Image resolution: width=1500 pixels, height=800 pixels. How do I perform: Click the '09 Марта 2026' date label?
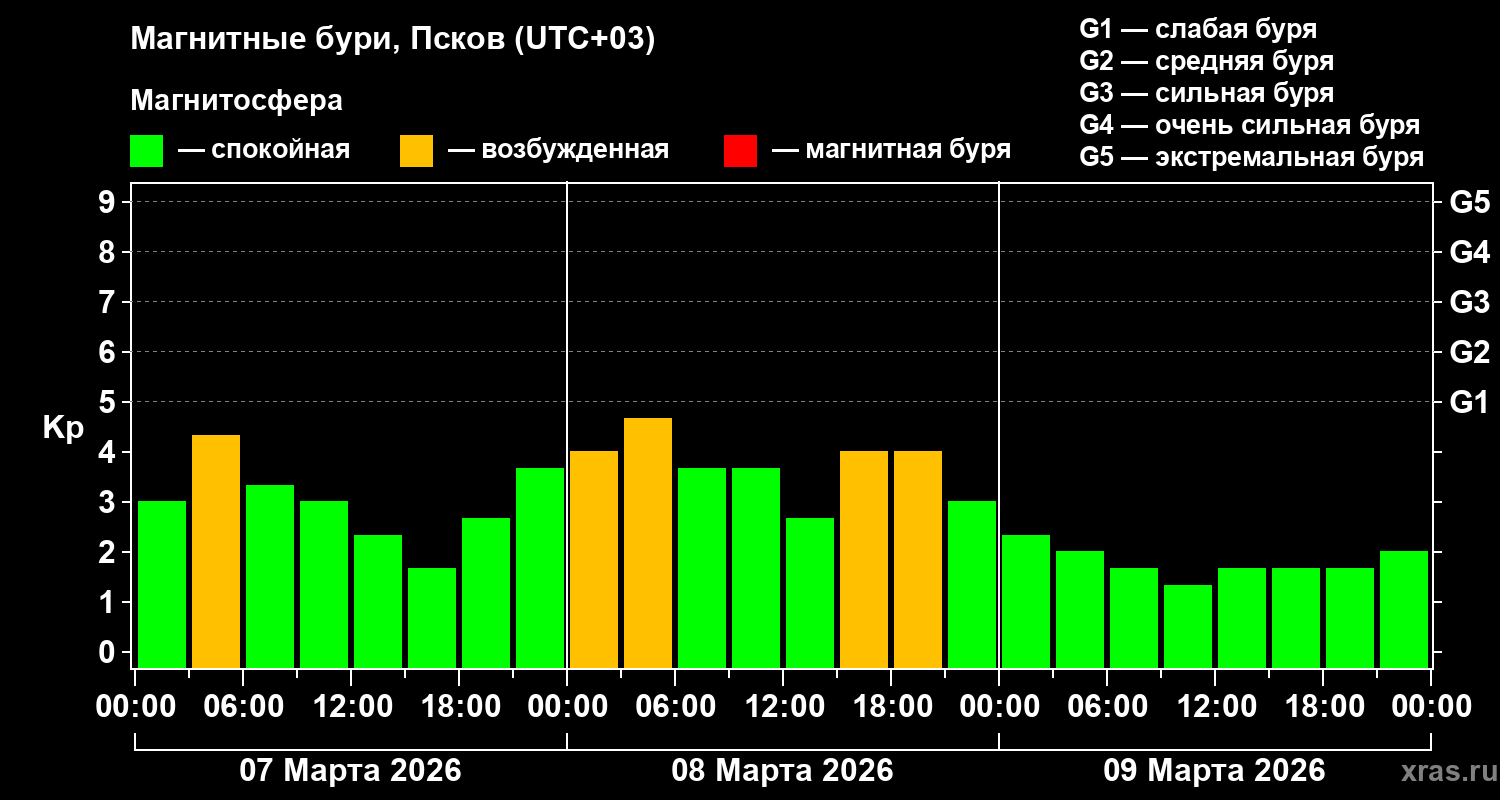[x=1215, y=771]
